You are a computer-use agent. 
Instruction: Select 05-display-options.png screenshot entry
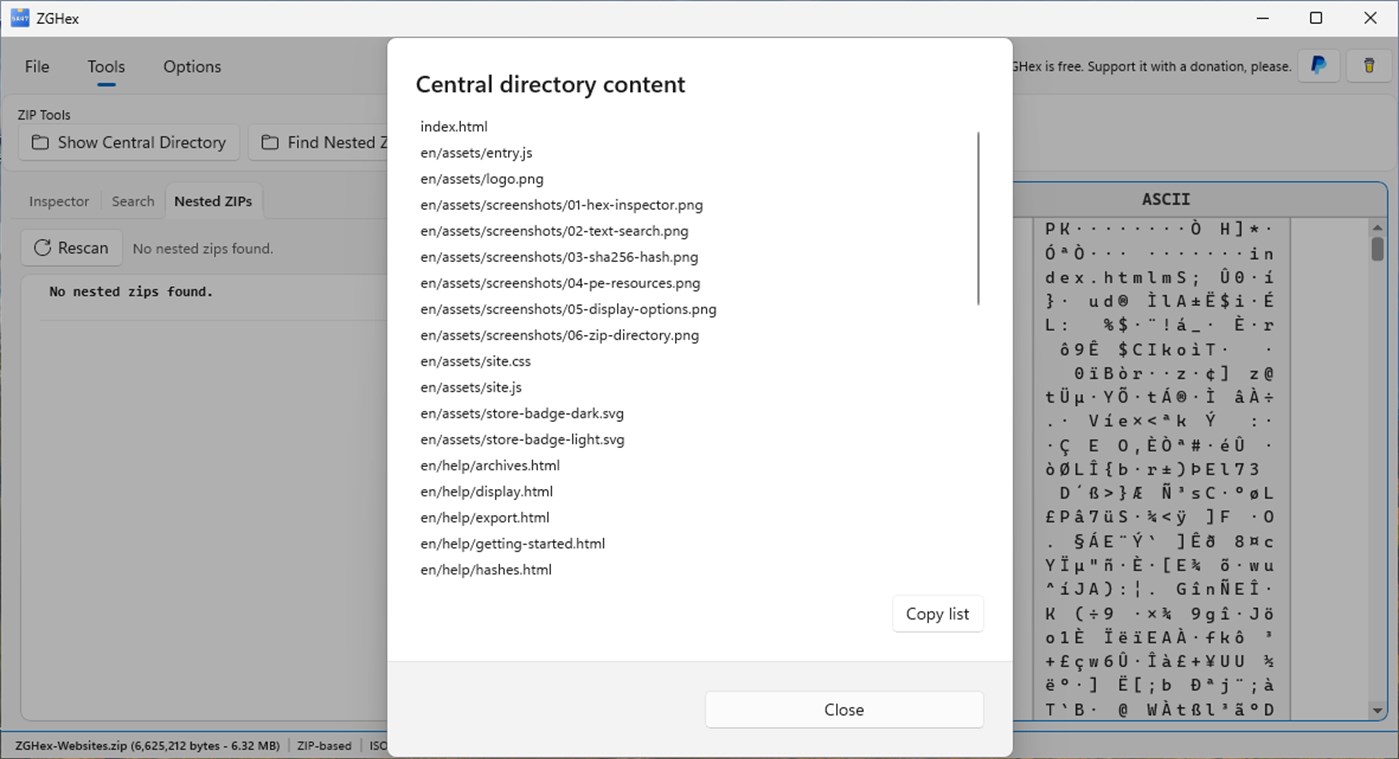pyautogui.click(x=568, y=309)
